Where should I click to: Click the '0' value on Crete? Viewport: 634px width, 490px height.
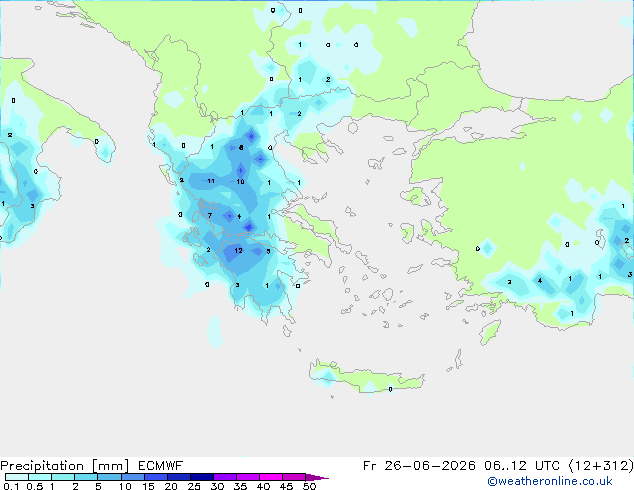pos(390,389)
